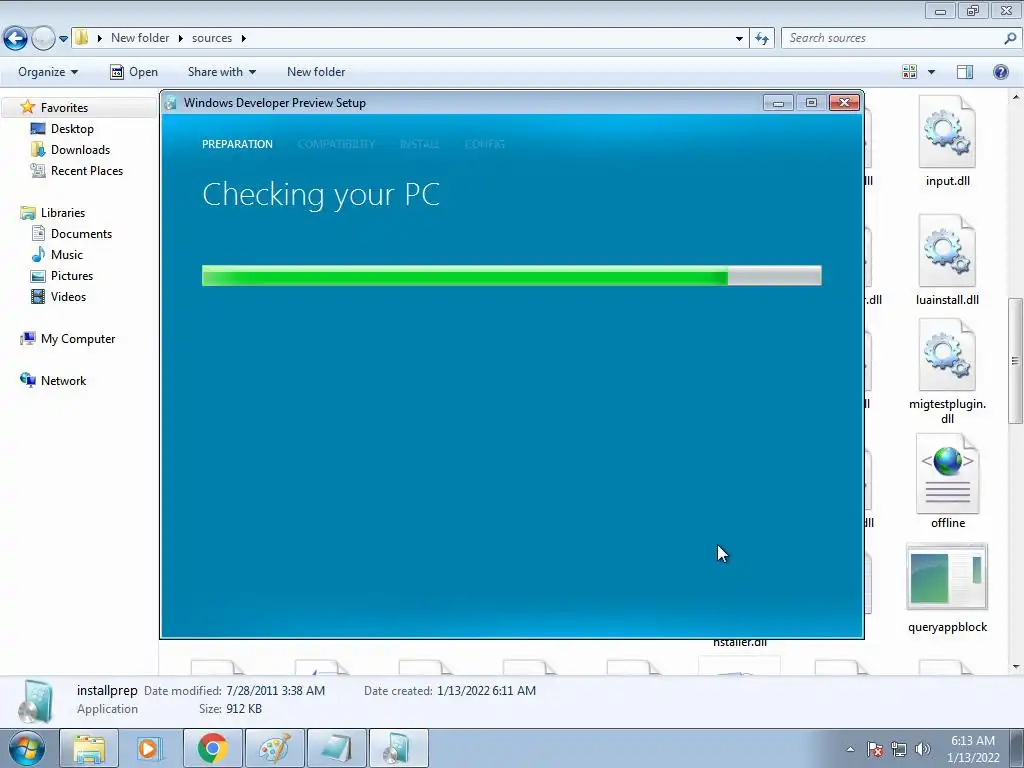Viewport: 1024px width, 768px height.
Task: Open the Videos library
Action: point(68,296)
